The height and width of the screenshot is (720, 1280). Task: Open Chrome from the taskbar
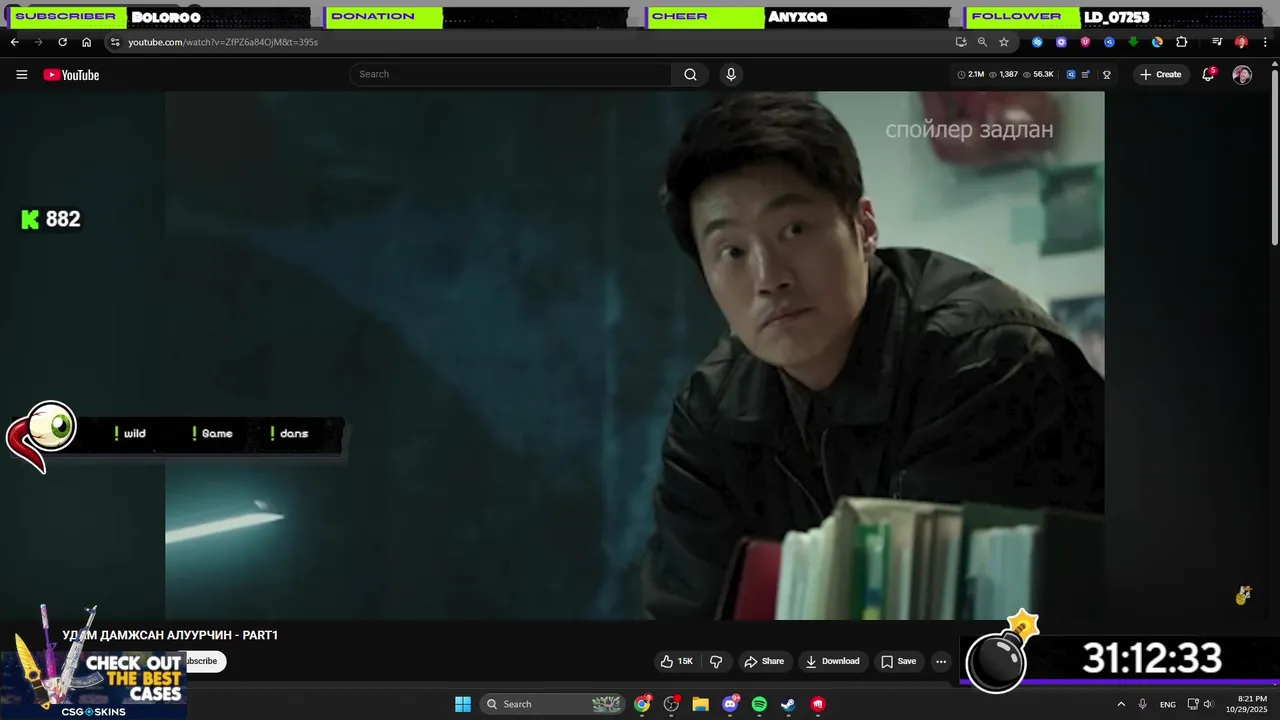[643, 704]
